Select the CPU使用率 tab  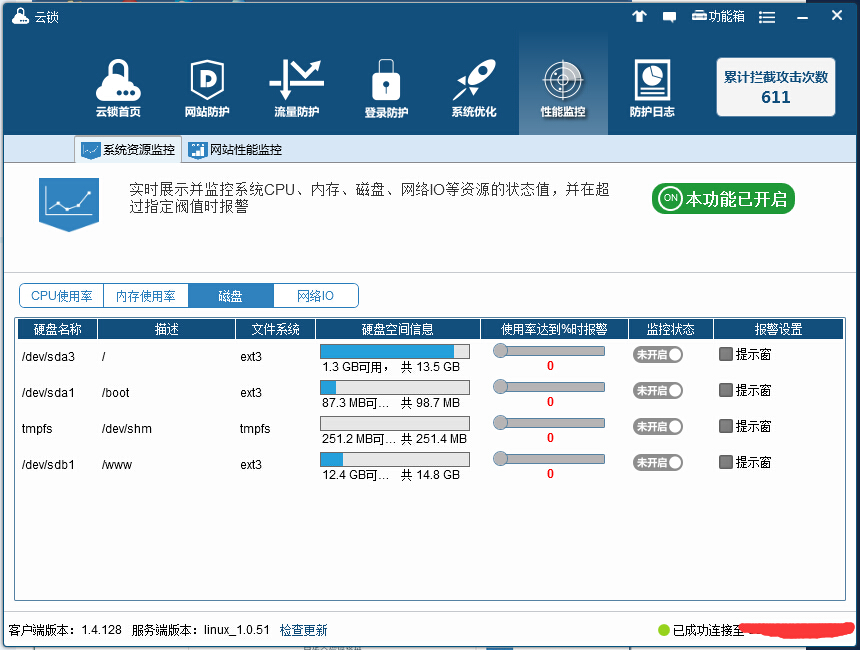click(61, 296)
